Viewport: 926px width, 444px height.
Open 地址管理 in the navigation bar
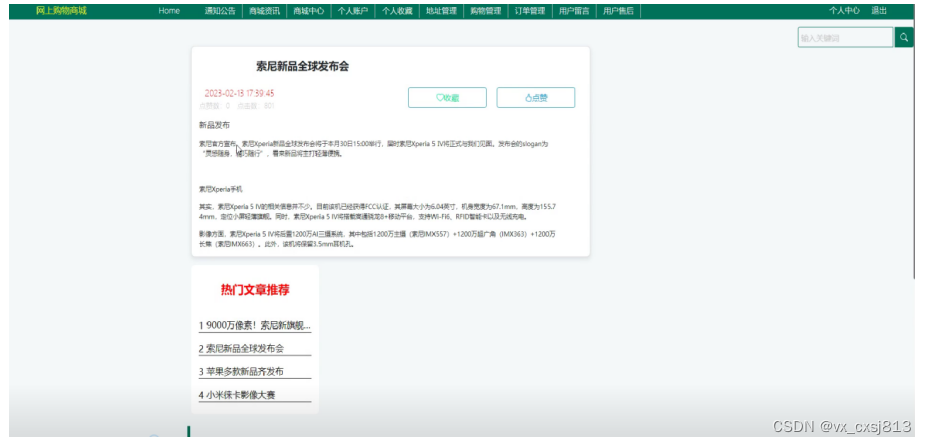(x=442, y=11)
